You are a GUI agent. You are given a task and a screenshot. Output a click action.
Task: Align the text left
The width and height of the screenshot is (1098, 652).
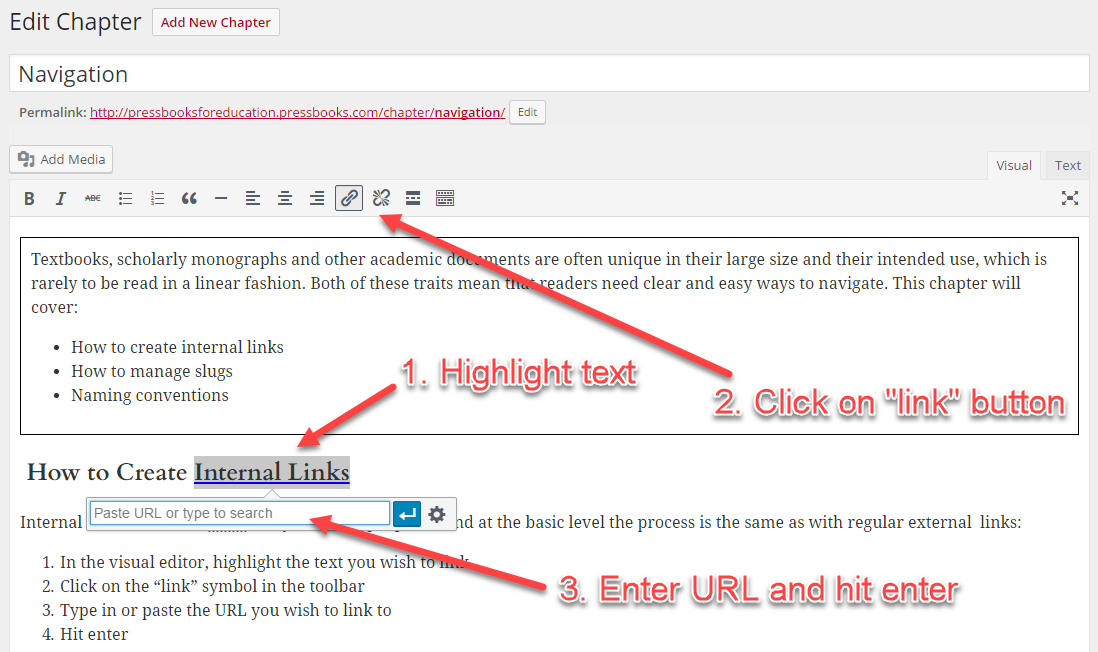pos(253,199)
